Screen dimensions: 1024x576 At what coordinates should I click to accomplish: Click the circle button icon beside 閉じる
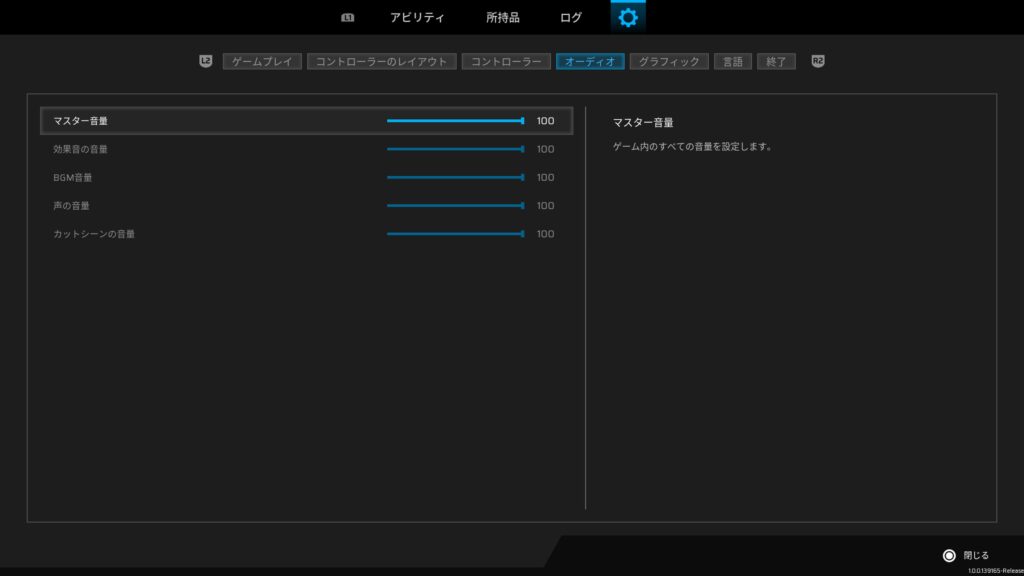click(949, 555)
